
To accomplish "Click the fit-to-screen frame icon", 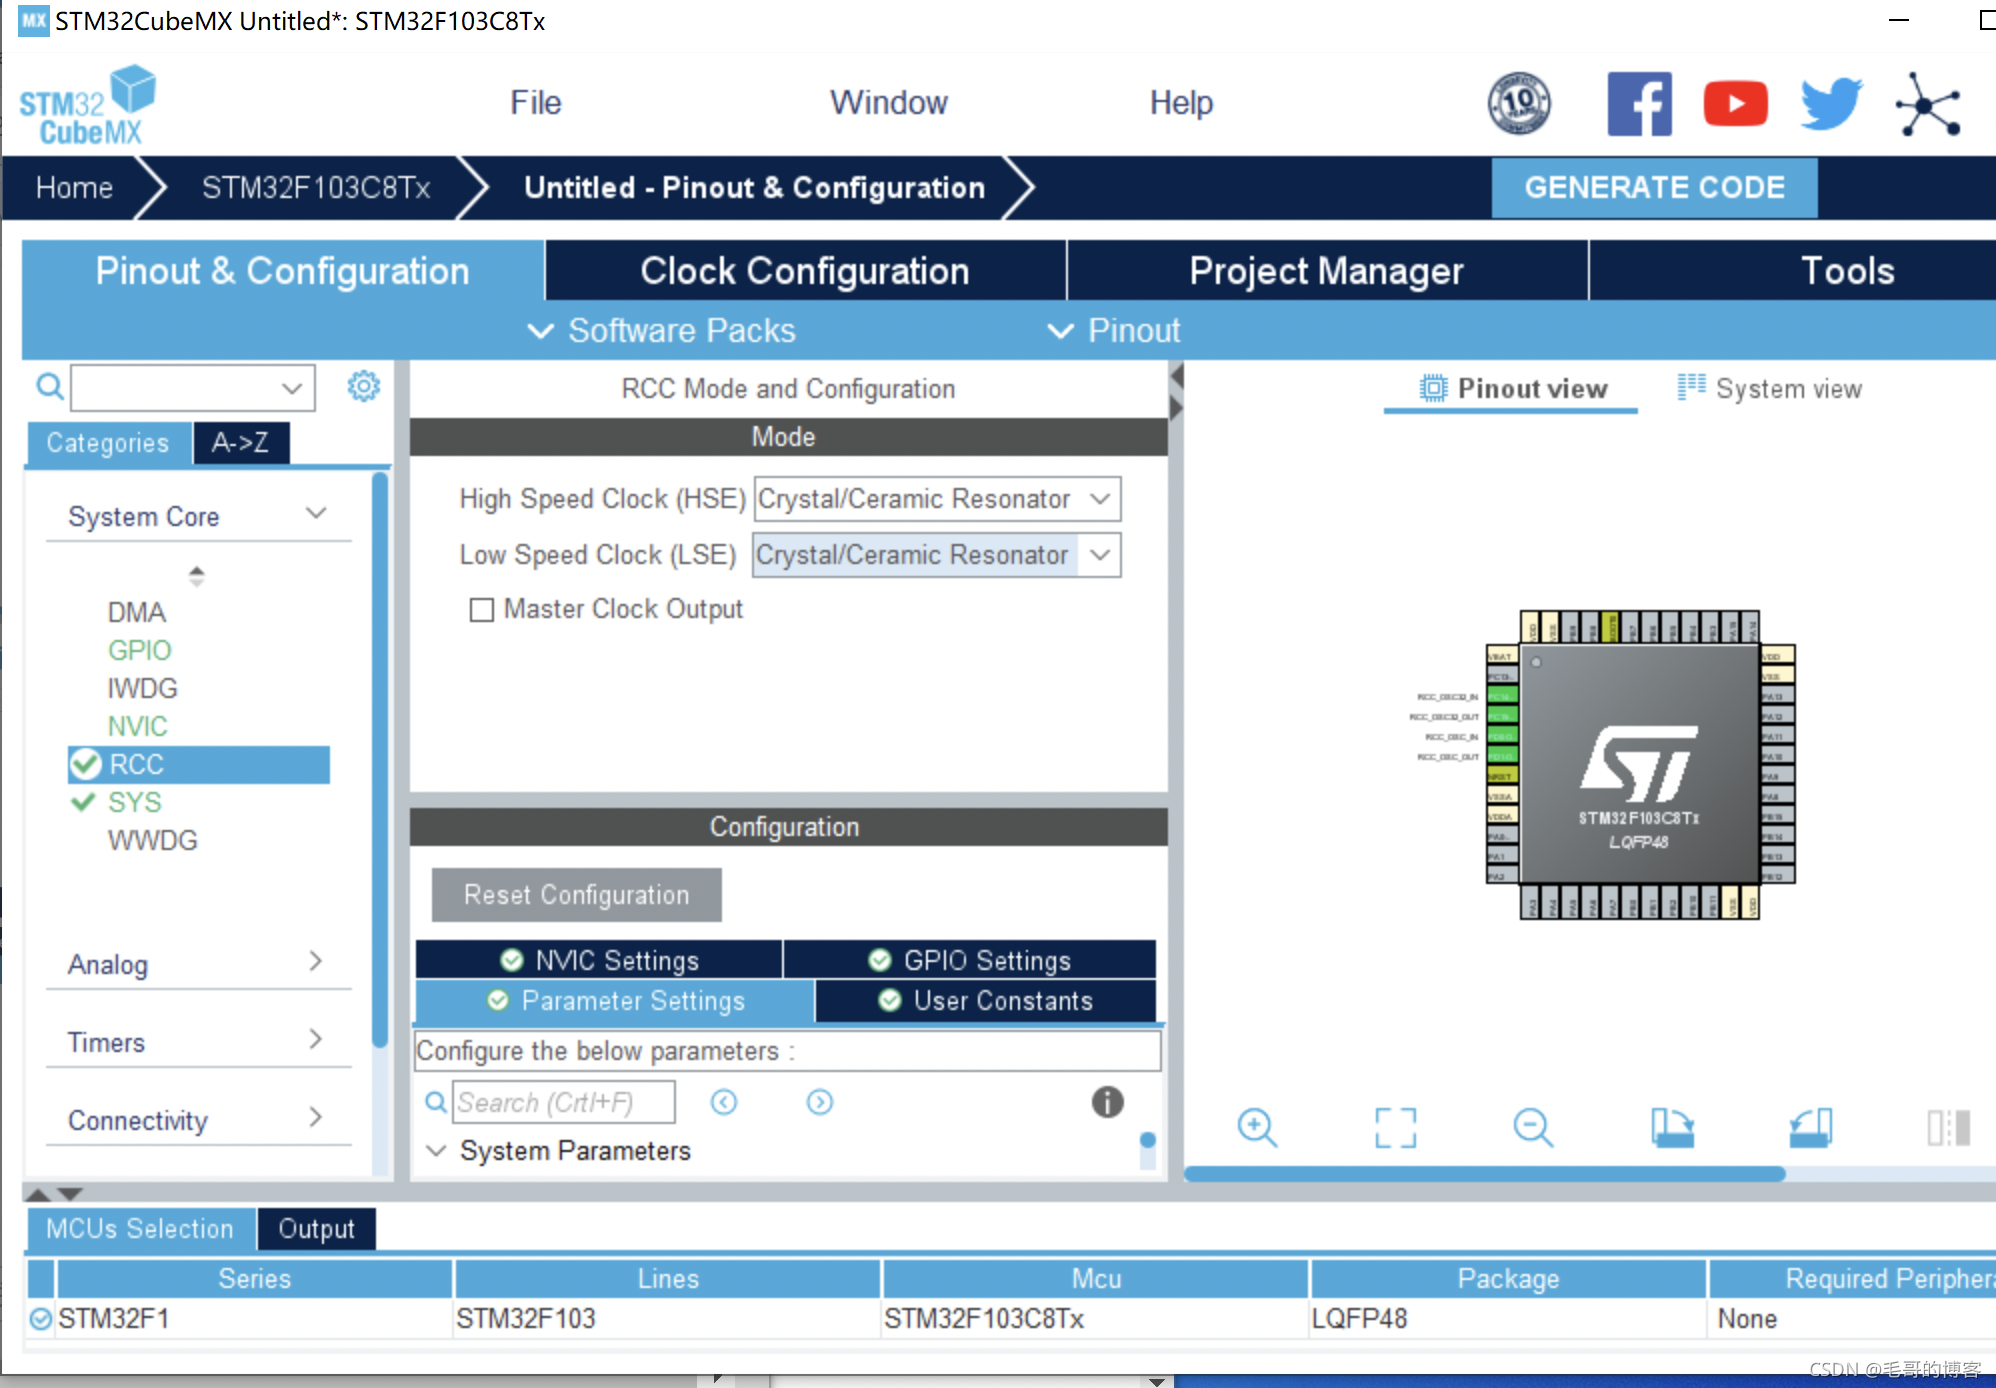I will pos(1395,1127).
